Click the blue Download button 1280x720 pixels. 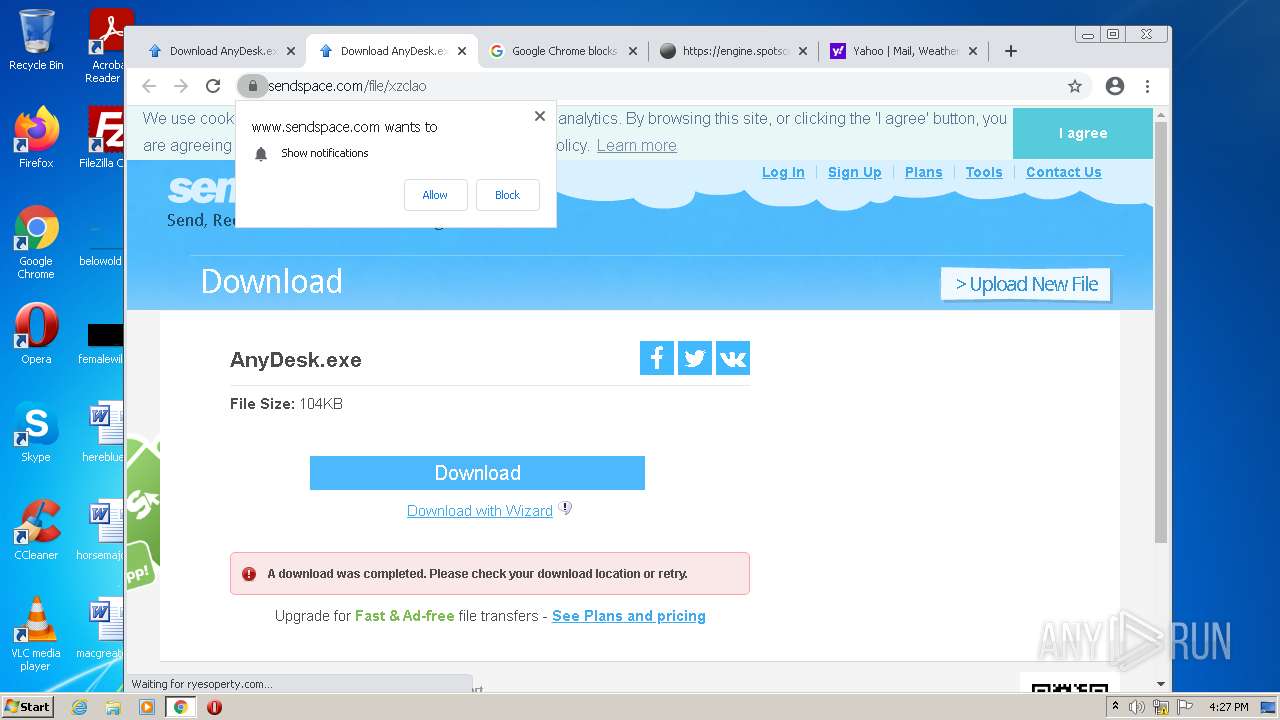(477, 473)
